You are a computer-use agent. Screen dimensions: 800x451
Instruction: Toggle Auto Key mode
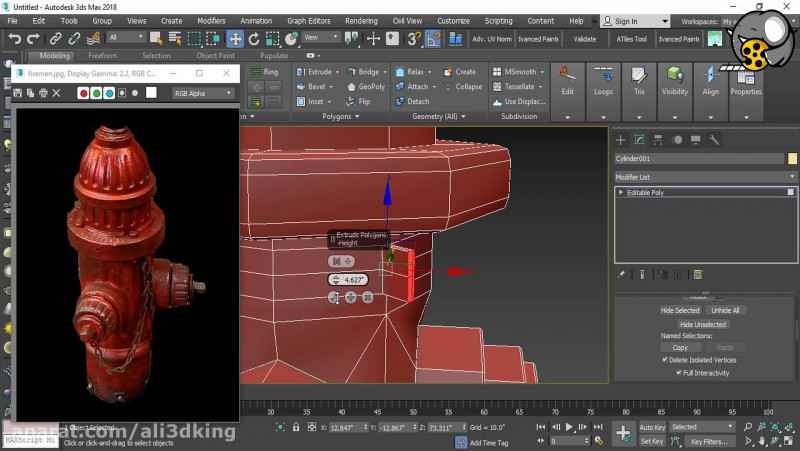coord(652,428)
